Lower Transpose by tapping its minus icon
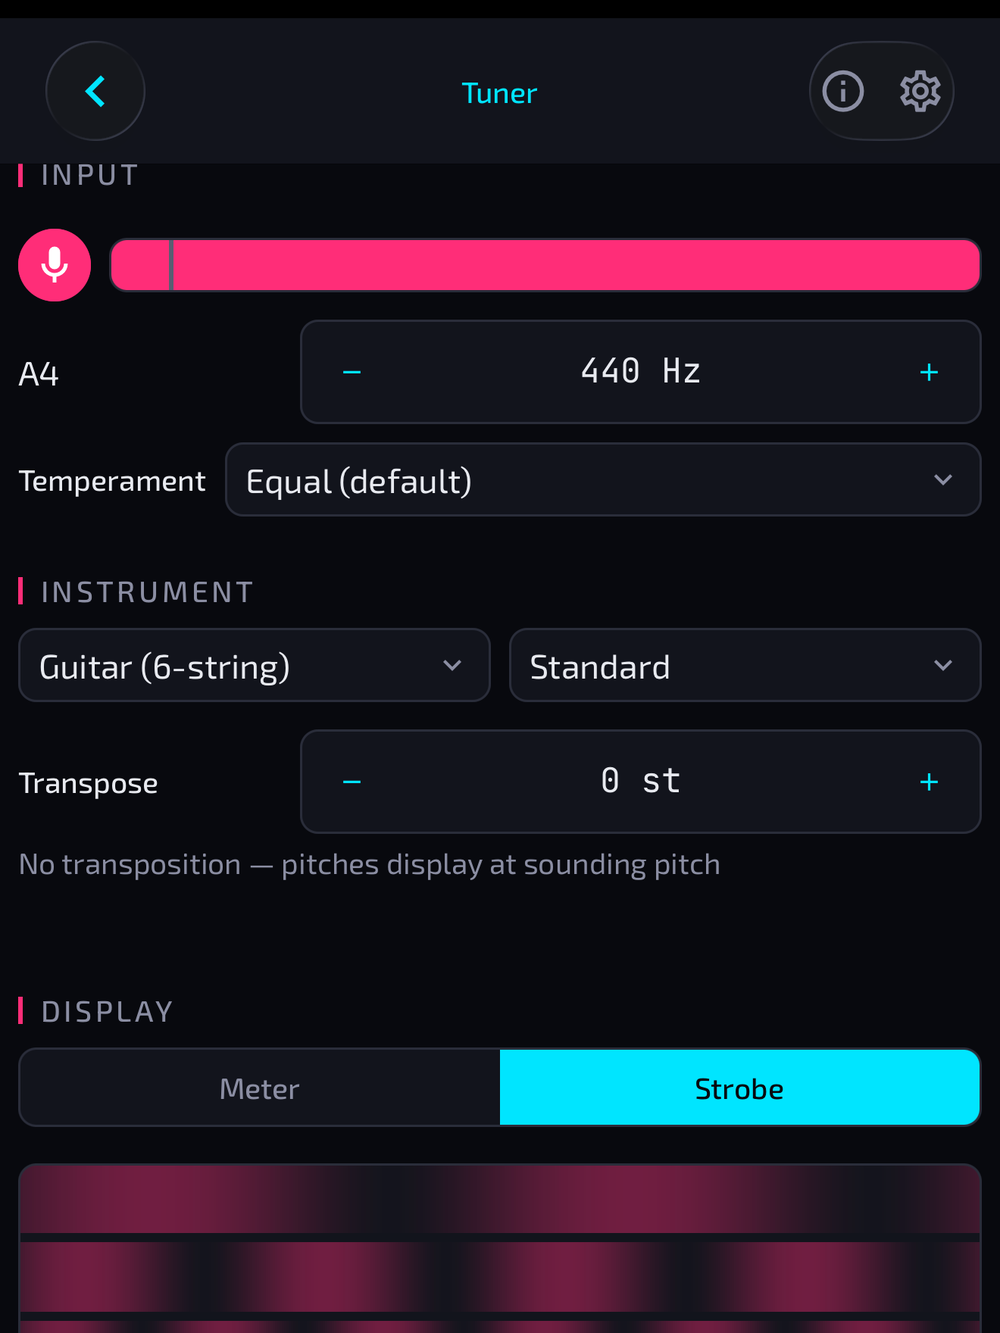The width and height of the screenshot is (1000, 1333). tap(352, 782)
